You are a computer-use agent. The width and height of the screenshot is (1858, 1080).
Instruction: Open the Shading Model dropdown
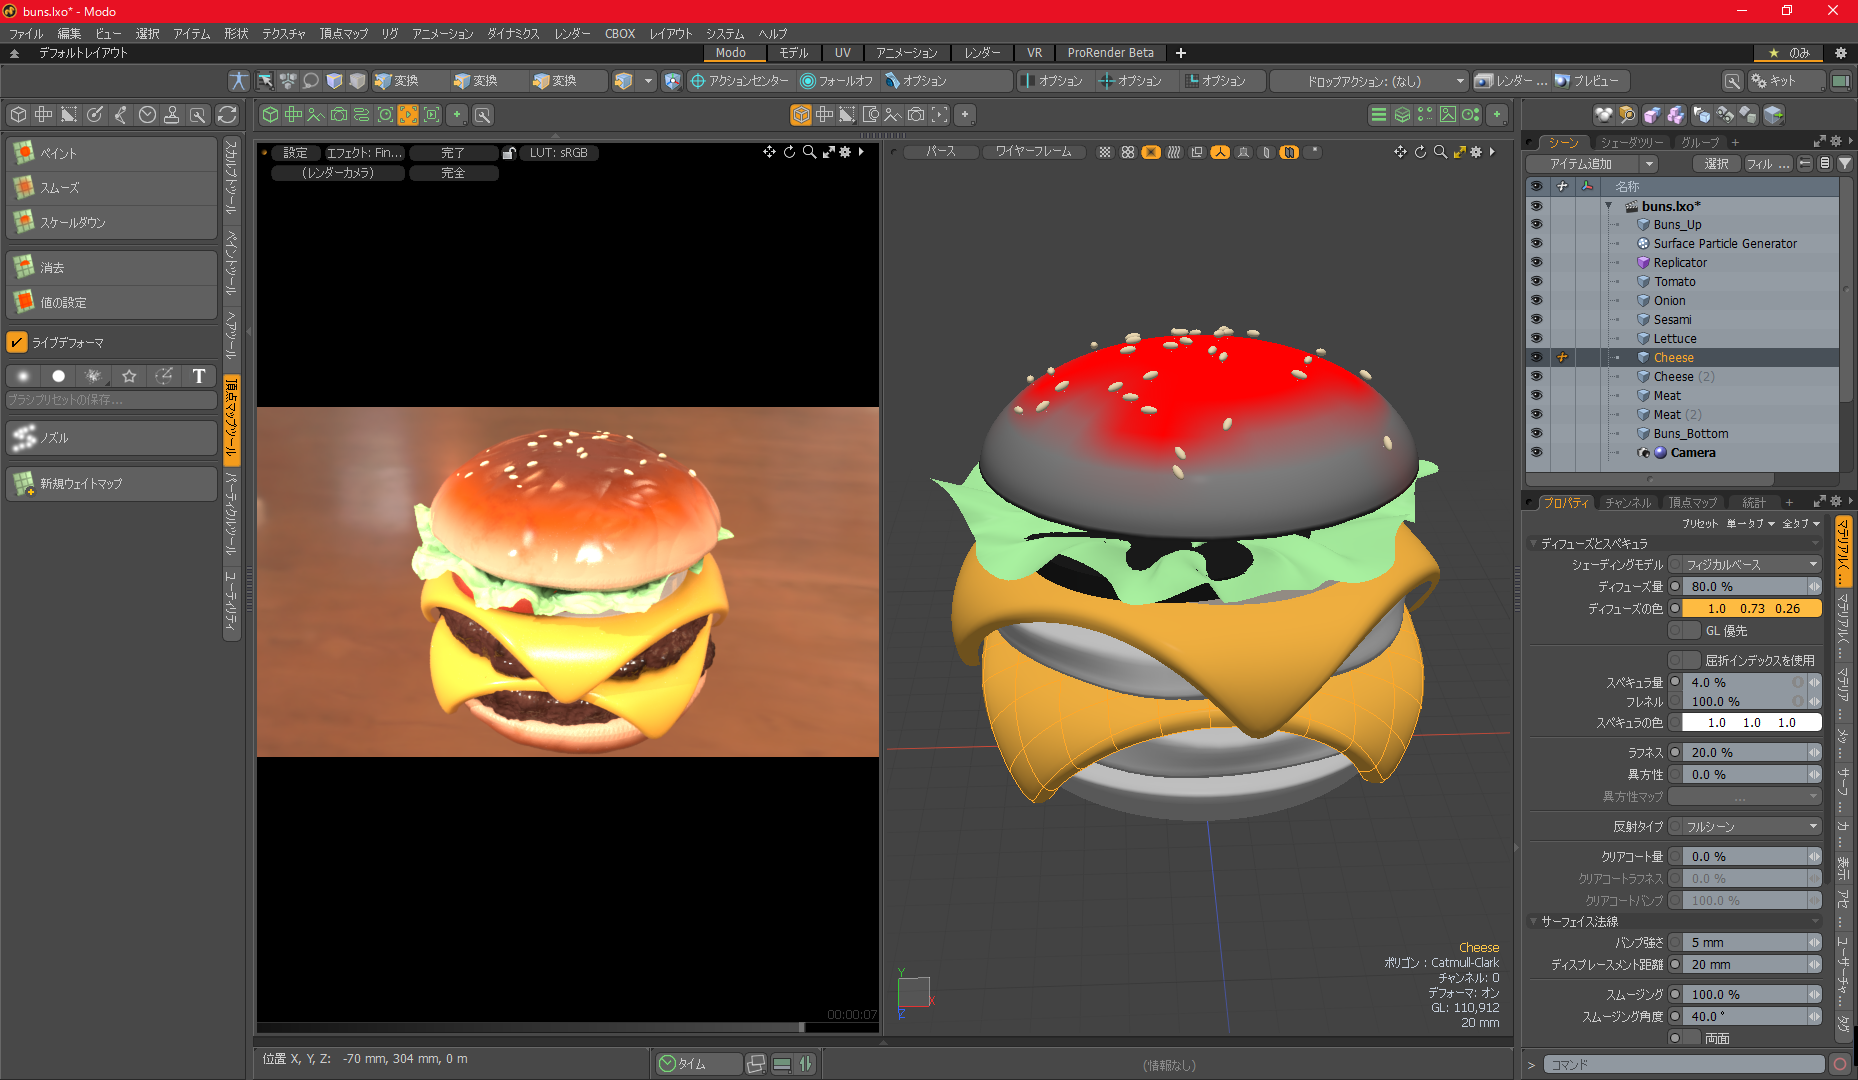click(1751, 565)
